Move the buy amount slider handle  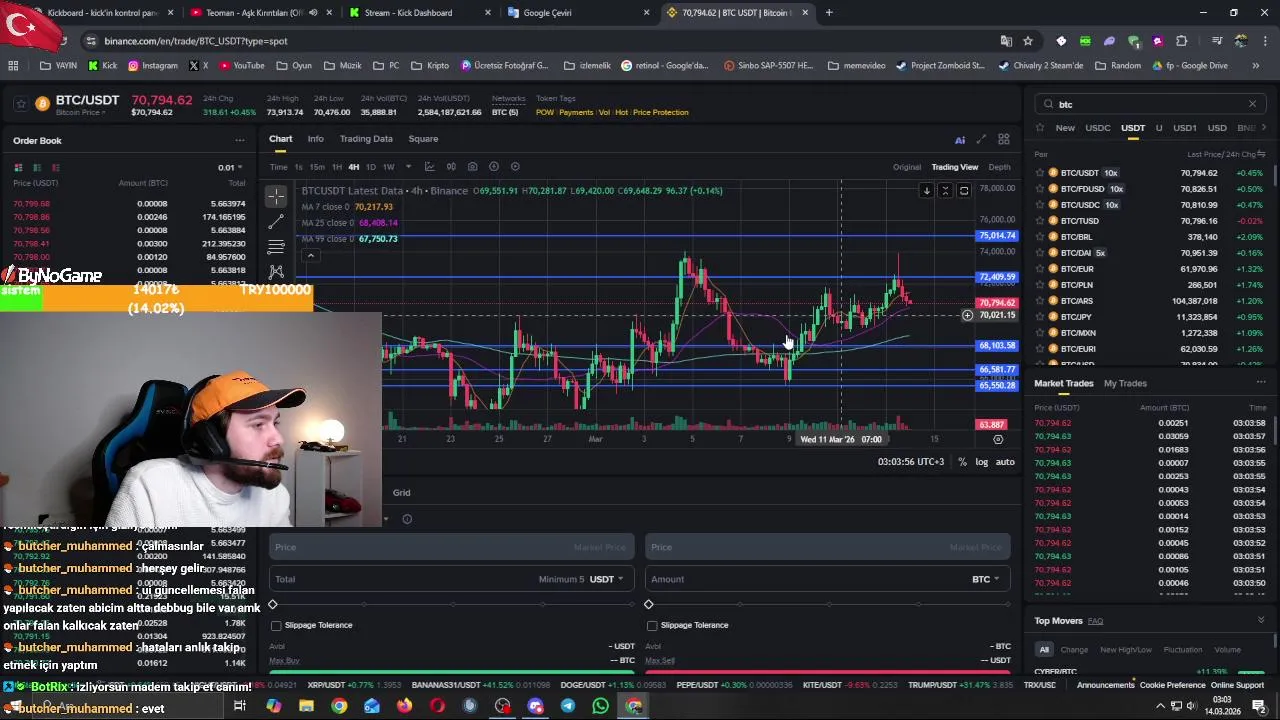(x=273, y=604)
